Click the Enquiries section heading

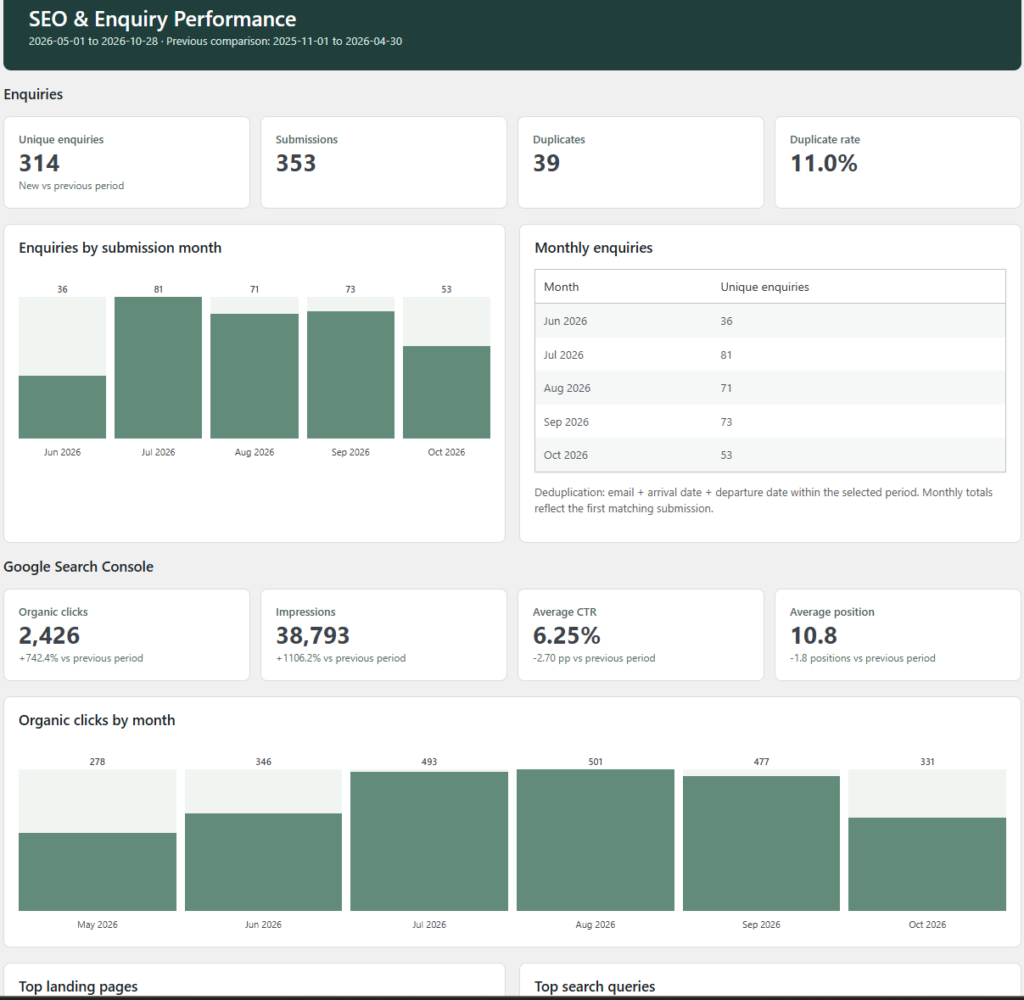pos(33,94)
